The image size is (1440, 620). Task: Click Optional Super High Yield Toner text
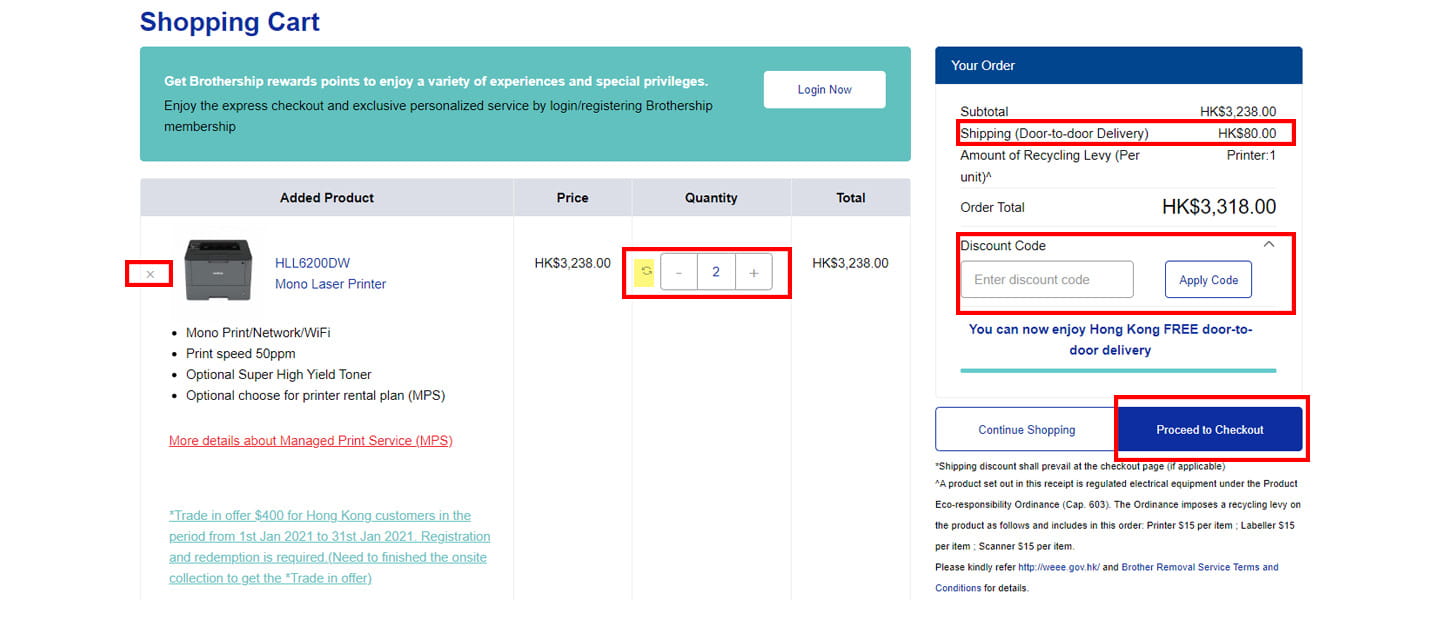[279, 374]
